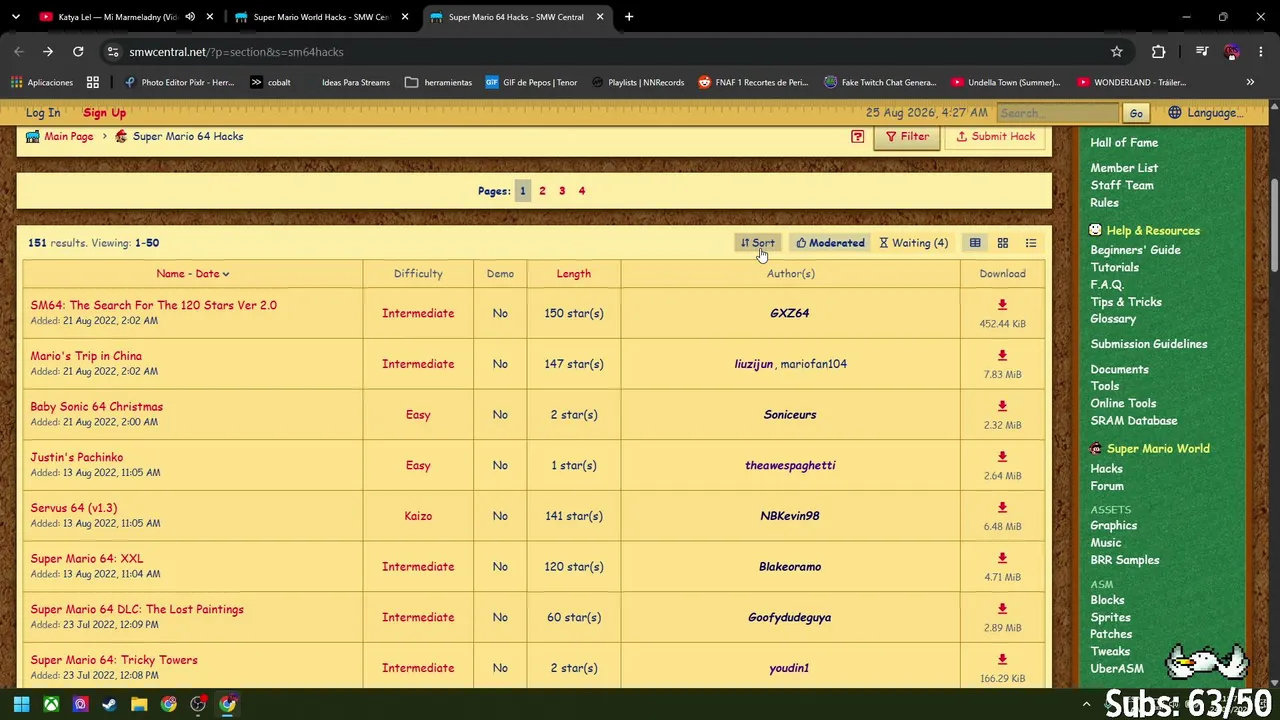Open the browser media controls icon
This screenshot has height=720, width=1280.
pyautogui.click(x=1203, y=52)
